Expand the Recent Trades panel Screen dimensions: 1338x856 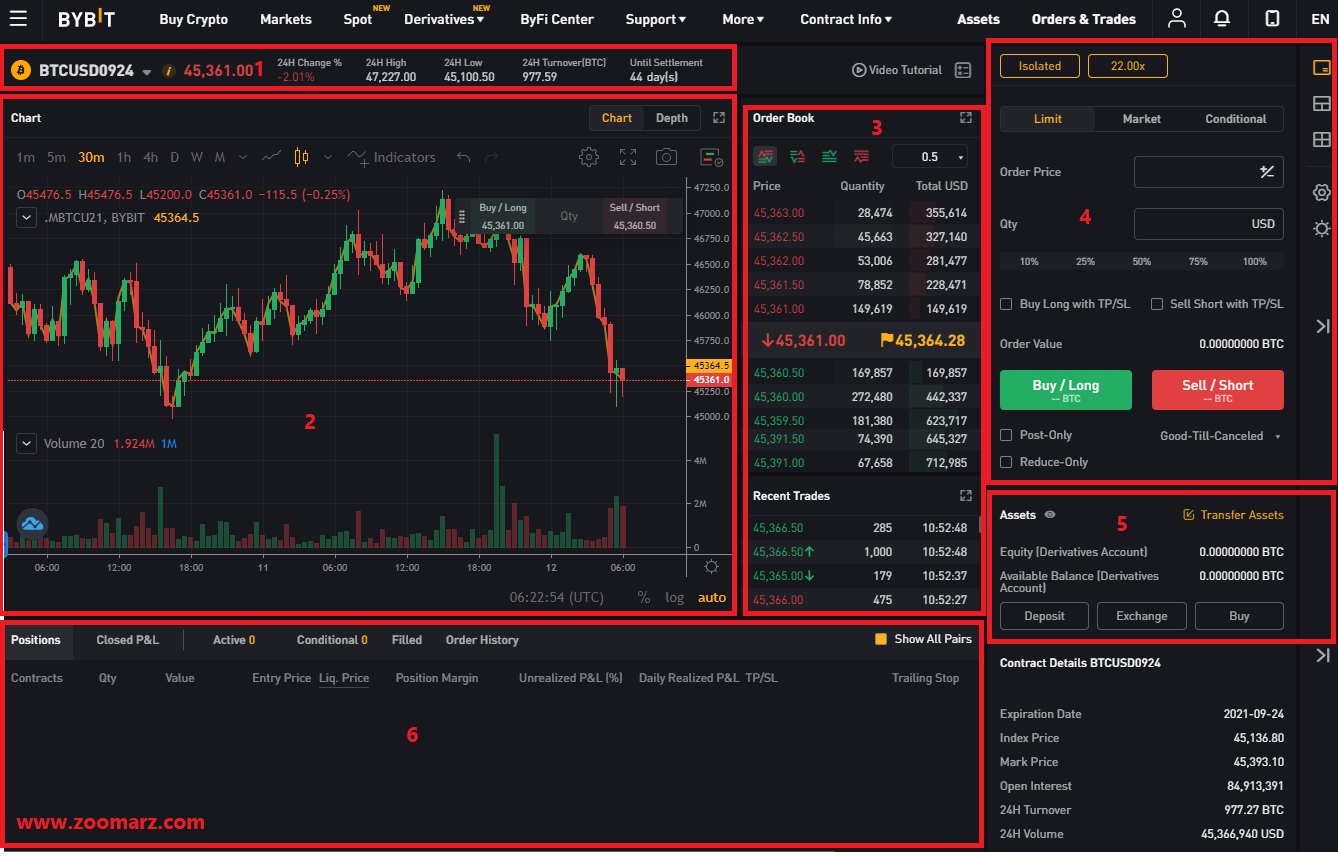click(965, 496)
